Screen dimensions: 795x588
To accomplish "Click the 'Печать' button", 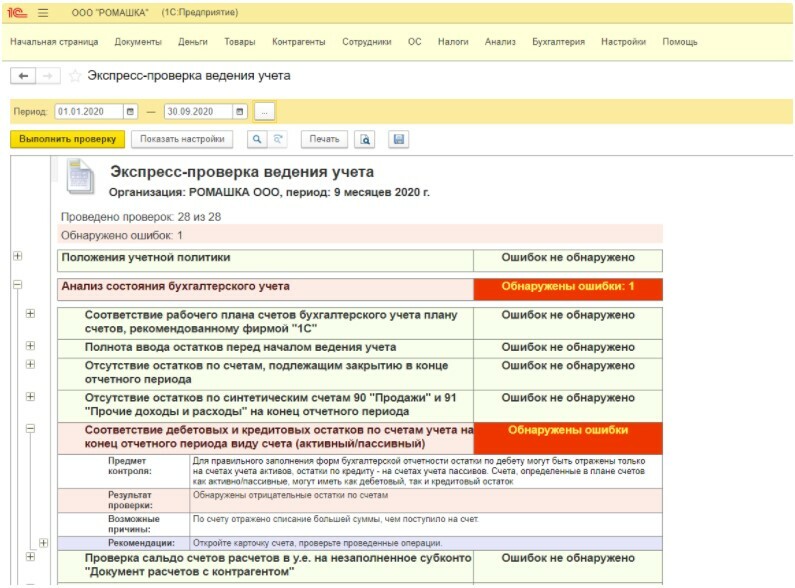I will 324,140.
